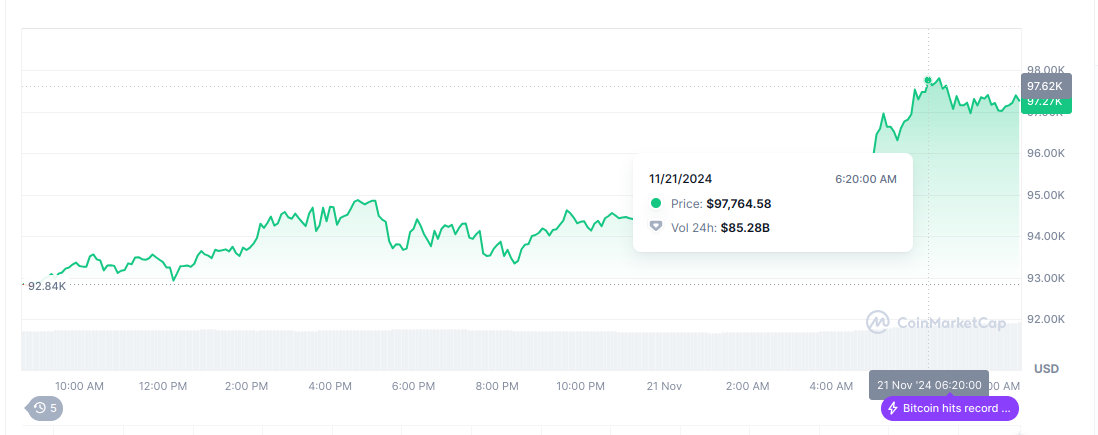The height and width of the screenshot is (435, 1098).
Task: Click the lightning bolt icon in purple tag
Action: click(893, 408)
